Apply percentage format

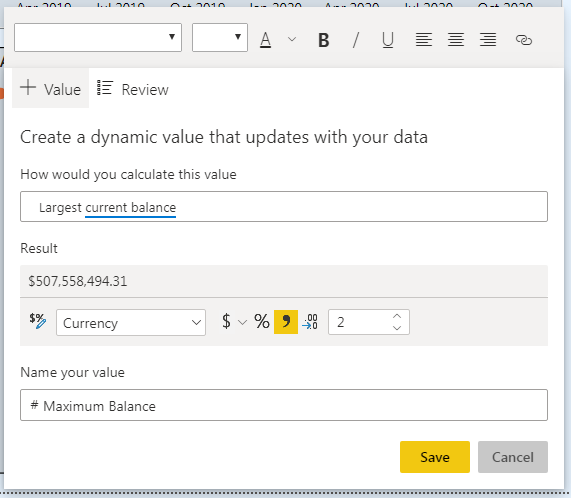[262, 321]
